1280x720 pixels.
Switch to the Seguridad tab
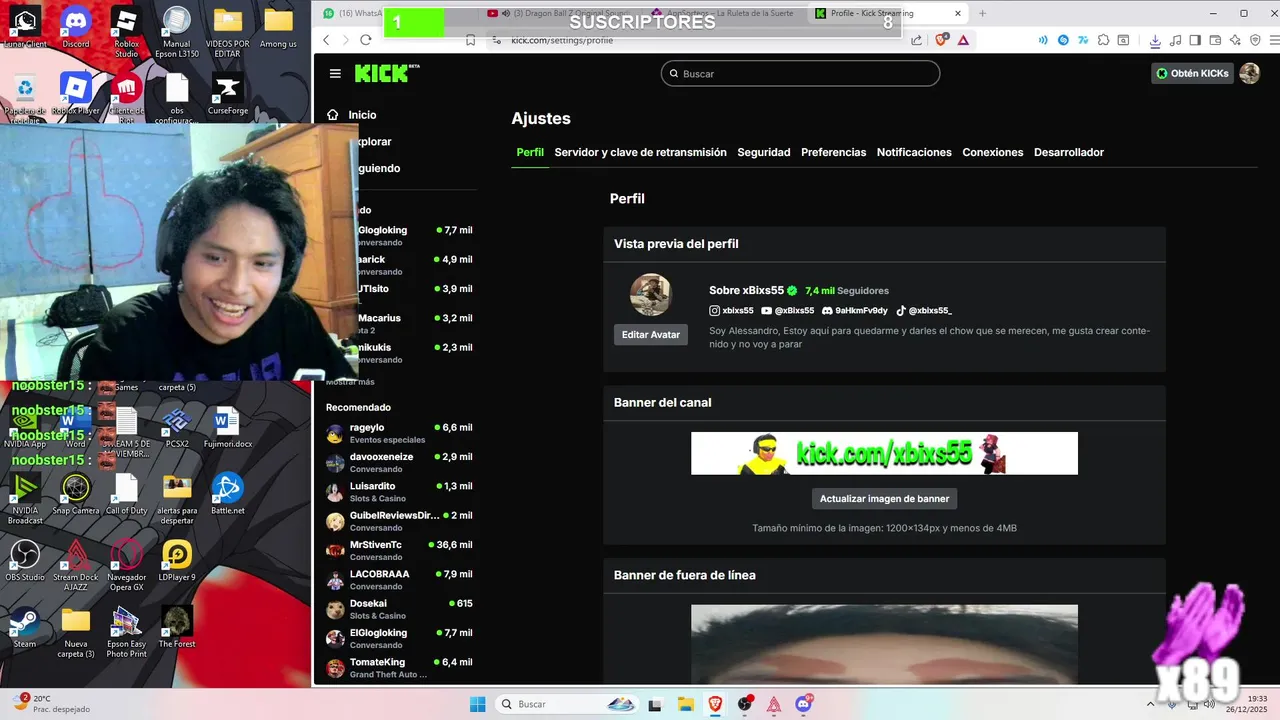[x=764, y=152]
